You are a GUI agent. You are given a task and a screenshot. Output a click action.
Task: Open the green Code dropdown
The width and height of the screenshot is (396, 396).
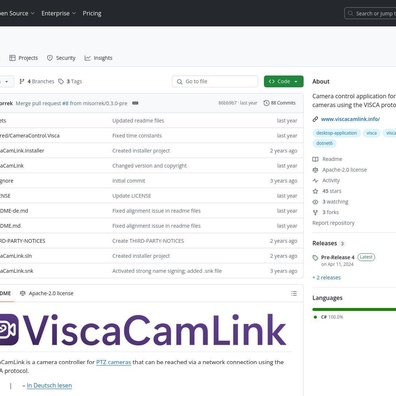[x=284, y=81]
